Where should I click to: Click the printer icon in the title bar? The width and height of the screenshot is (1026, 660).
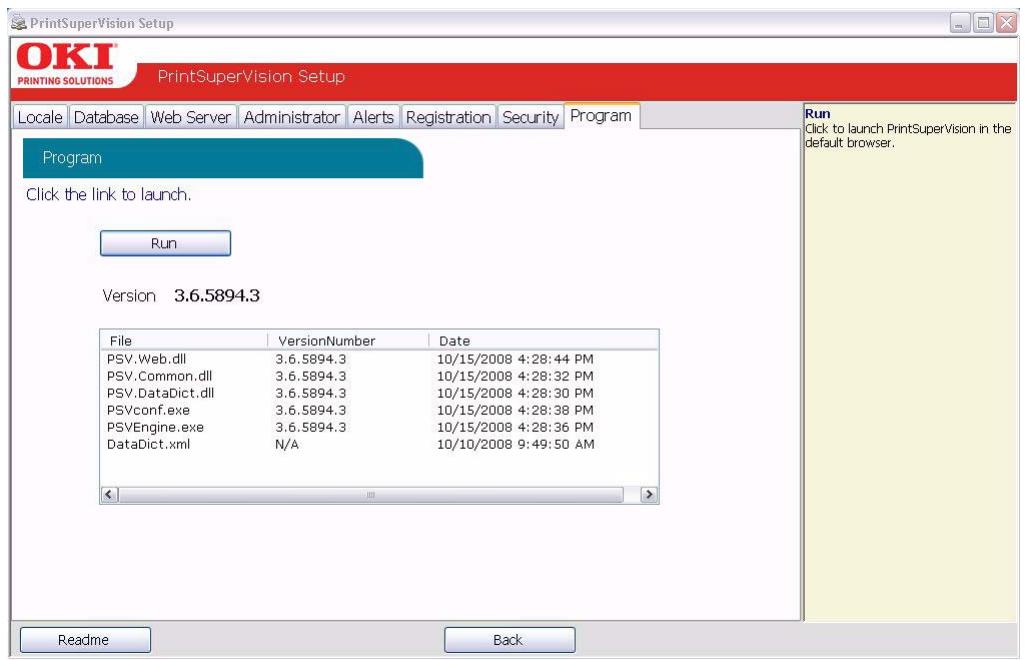[x=19, y=23]
